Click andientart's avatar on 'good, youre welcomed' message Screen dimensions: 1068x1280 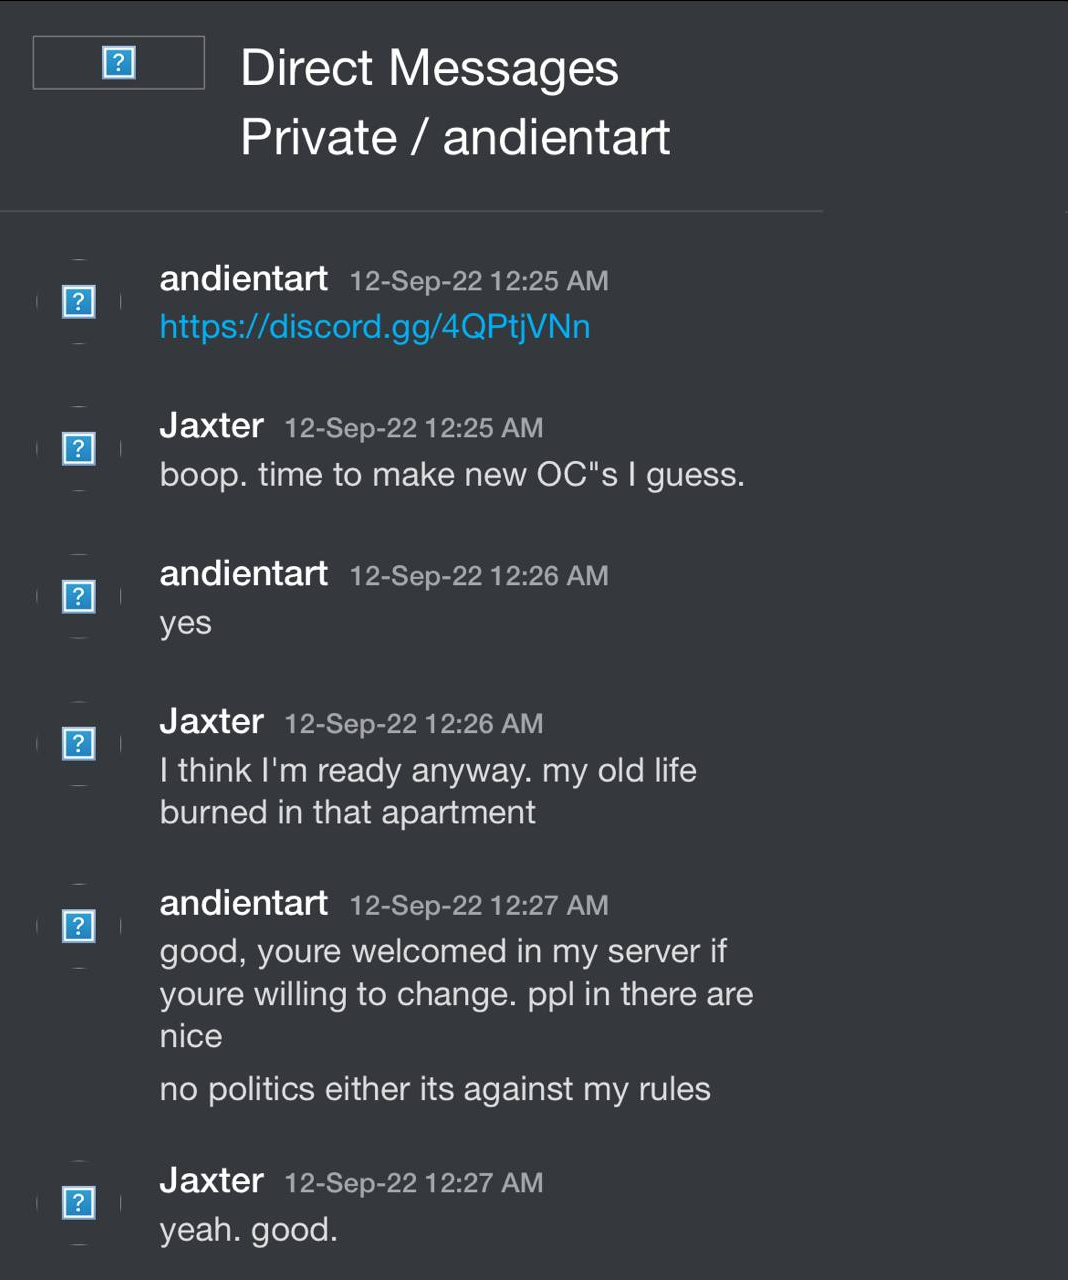pyautogui.click(x=79, y=926)
